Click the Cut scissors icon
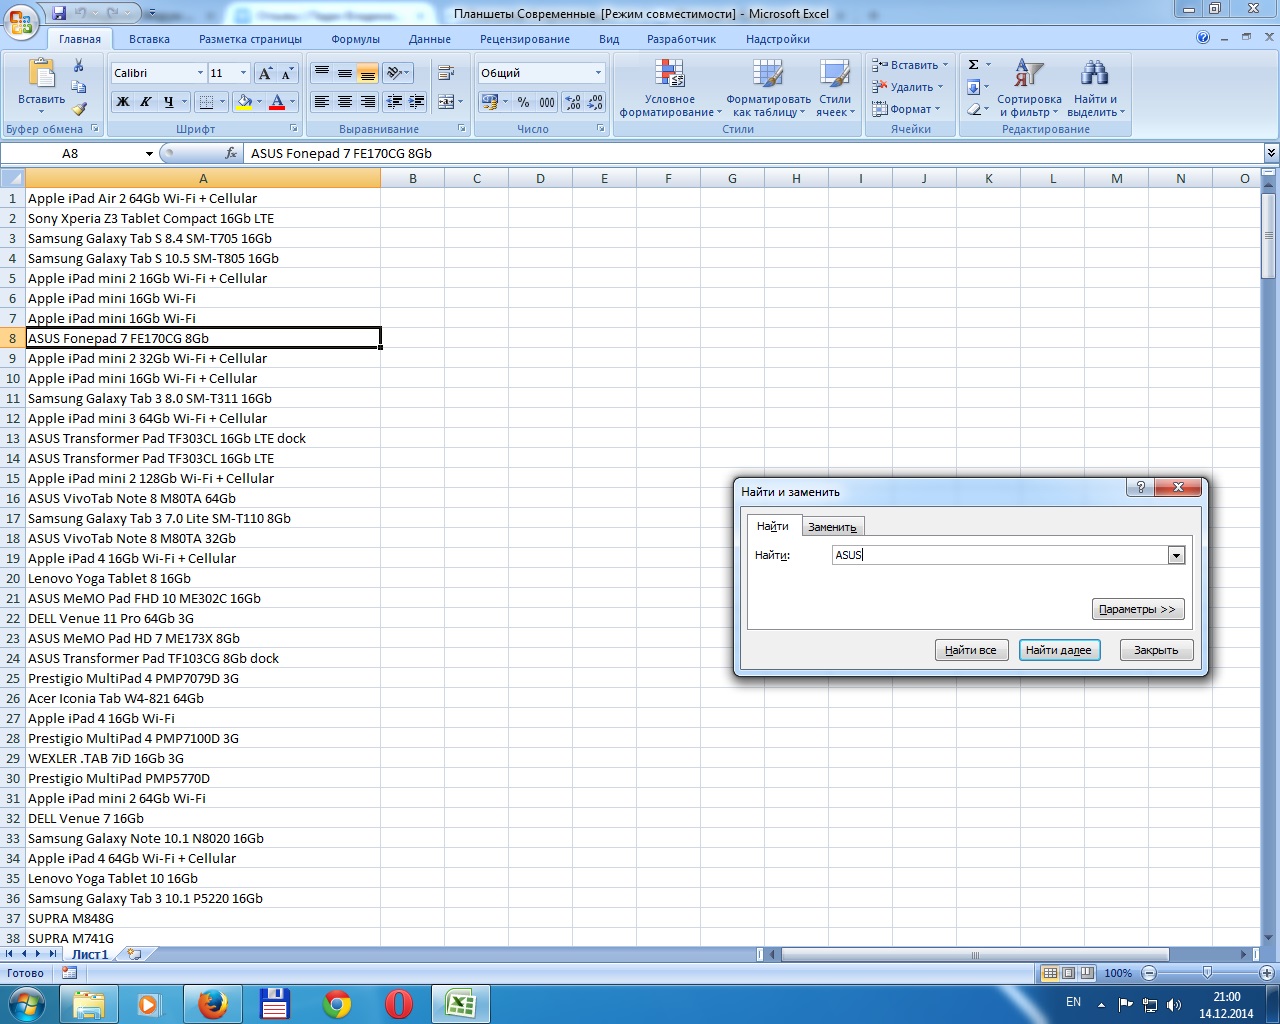This screenshot has height=1024, width=1280. pyautogui.click(x=79, y=65)
